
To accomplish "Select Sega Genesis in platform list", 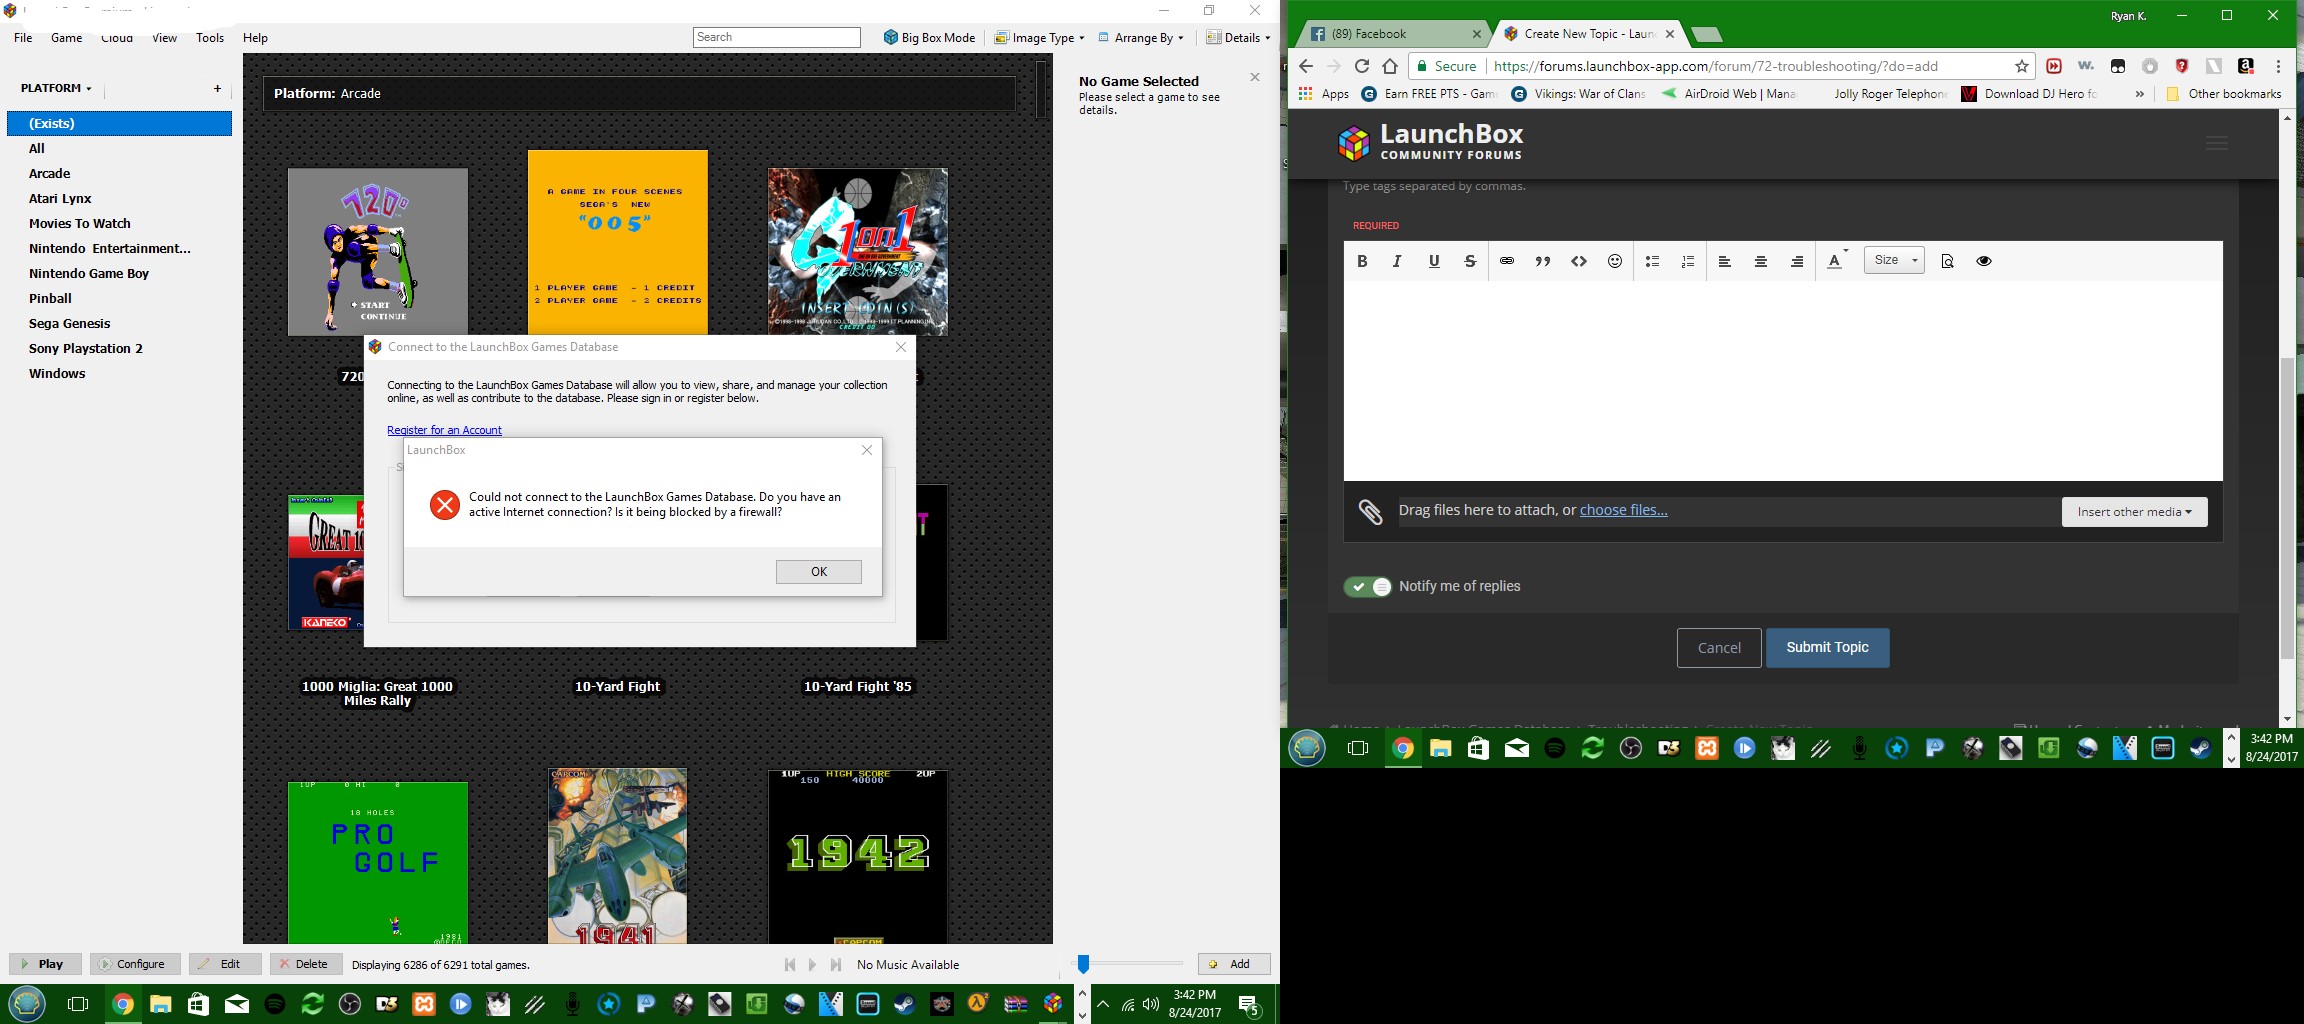I will [x=69, y=323].
